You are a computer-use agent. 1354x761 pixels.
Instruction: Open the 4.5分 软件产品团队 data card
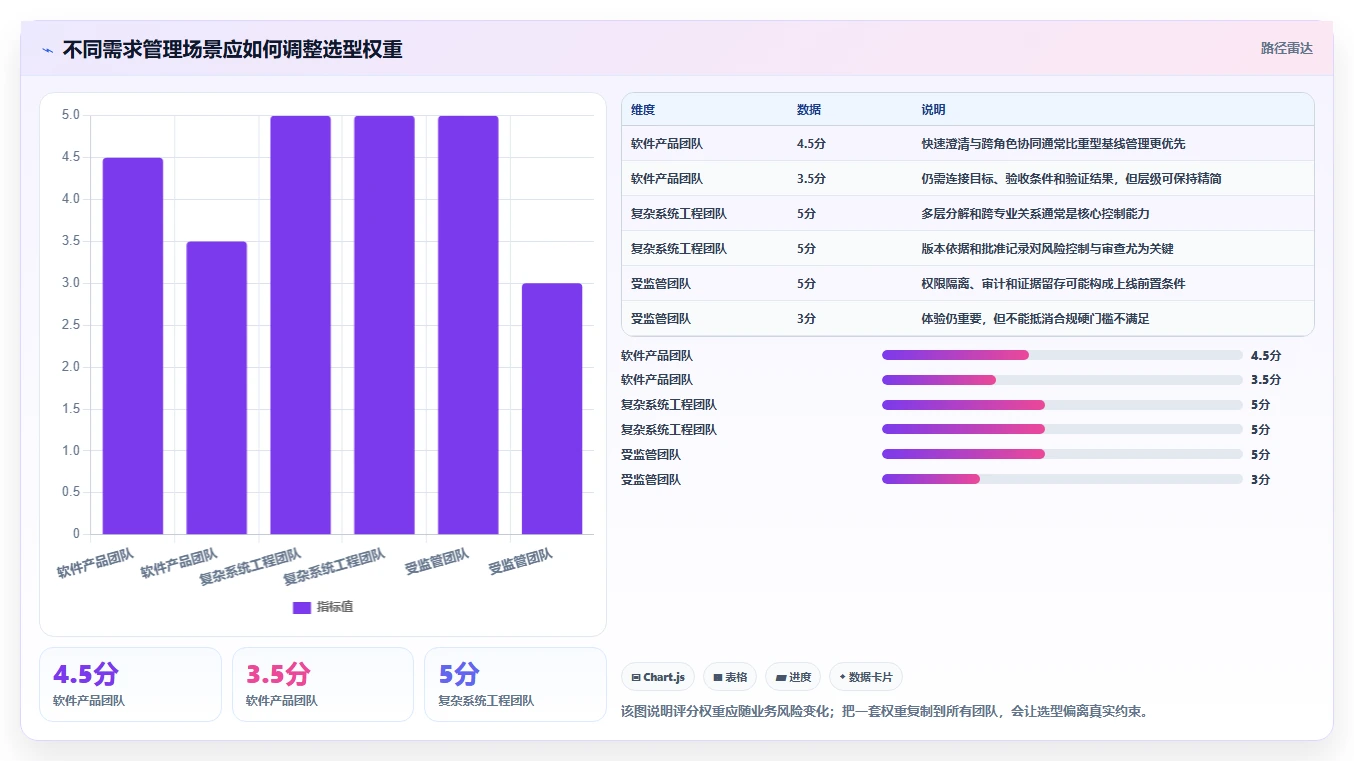(130, 684)
